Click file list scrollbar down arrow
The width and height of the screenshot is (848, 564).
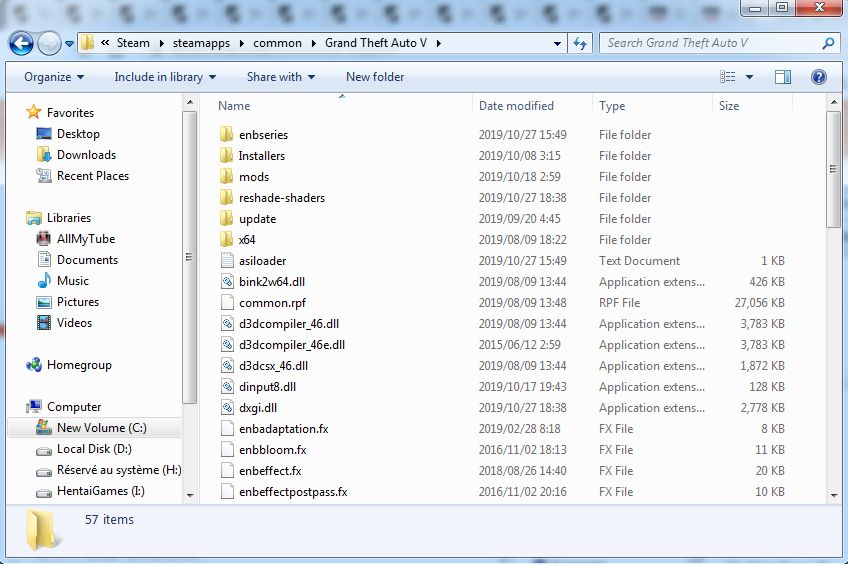(833, 495)
